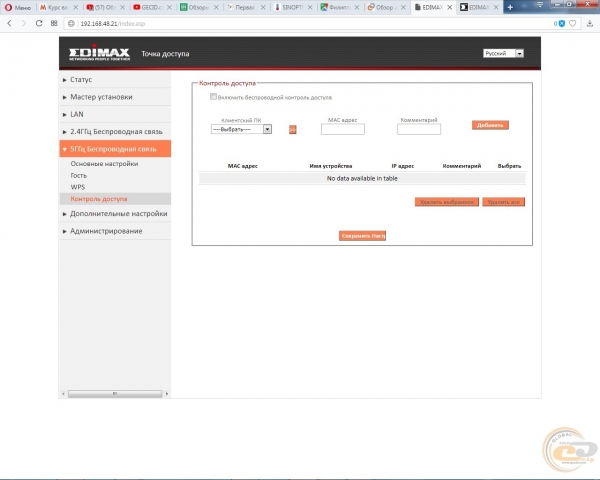Click the 'No data available in table' row
600x480 pixels.
[362, 178]
